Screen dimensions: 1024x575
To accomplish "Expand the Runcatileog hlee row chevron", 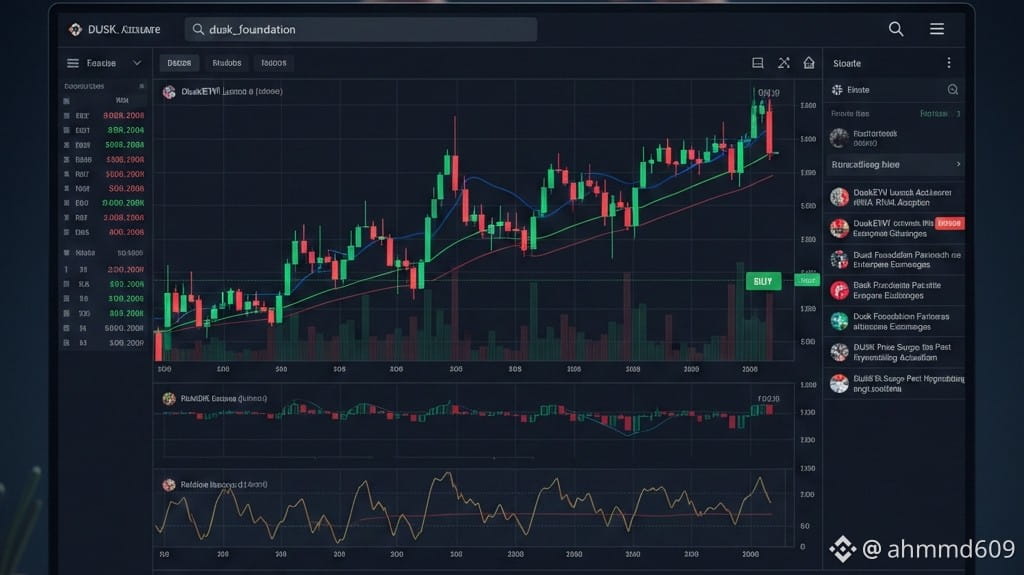I will 958,164.
